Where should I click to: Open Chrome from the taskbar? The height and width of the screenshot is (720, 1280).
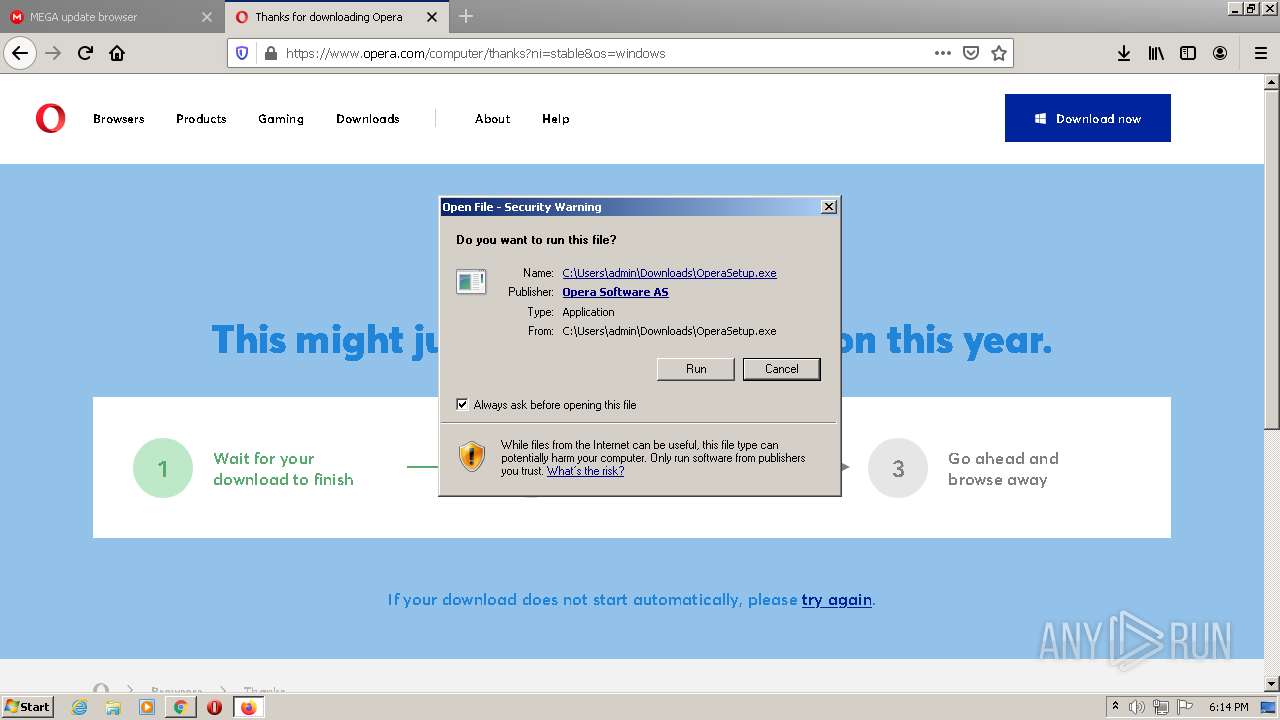pyautogui.click(x=180, y=707)
